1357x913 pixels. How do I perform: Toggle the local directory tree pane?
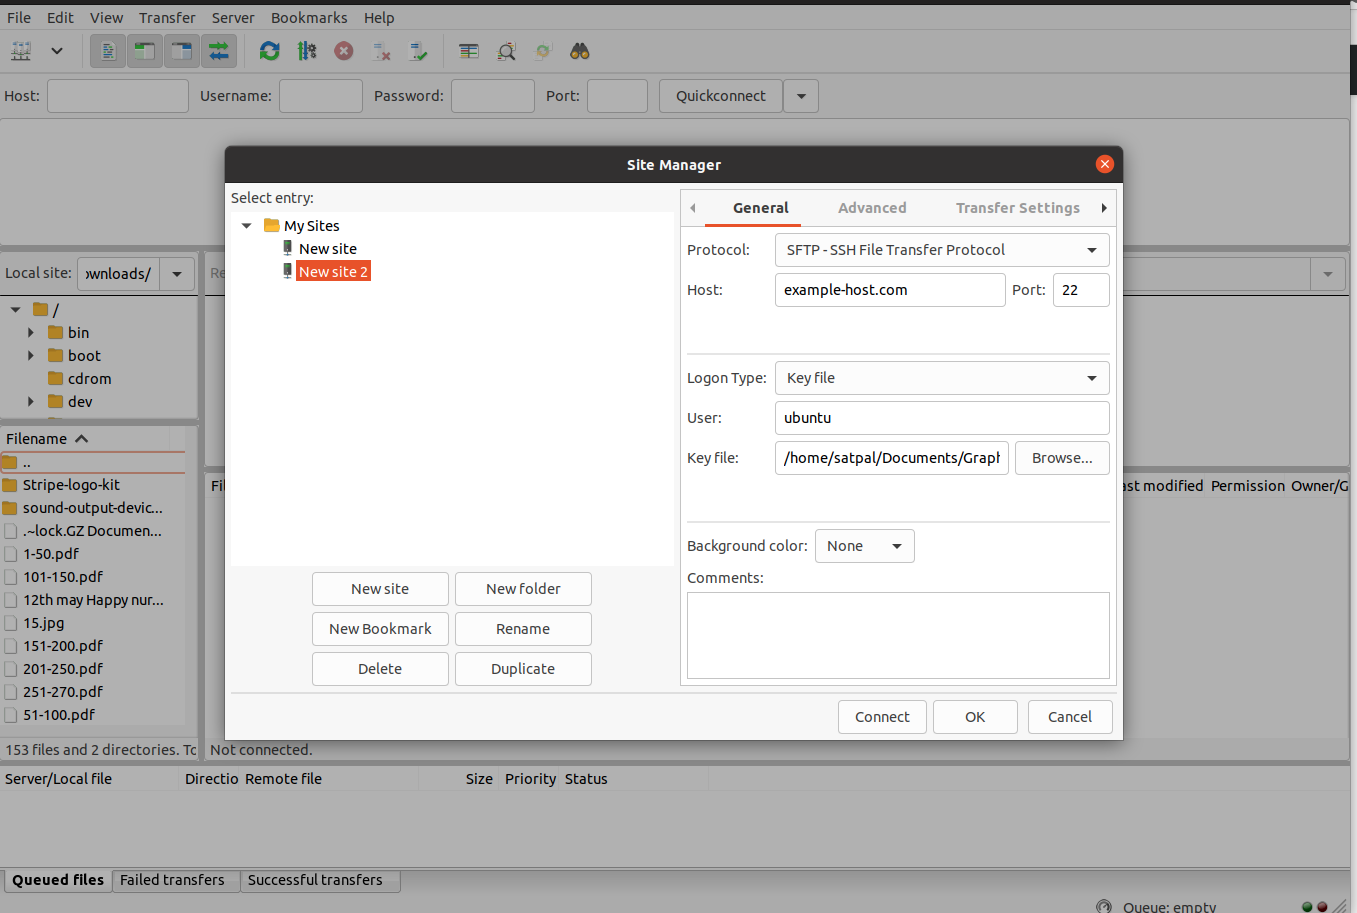144,50
